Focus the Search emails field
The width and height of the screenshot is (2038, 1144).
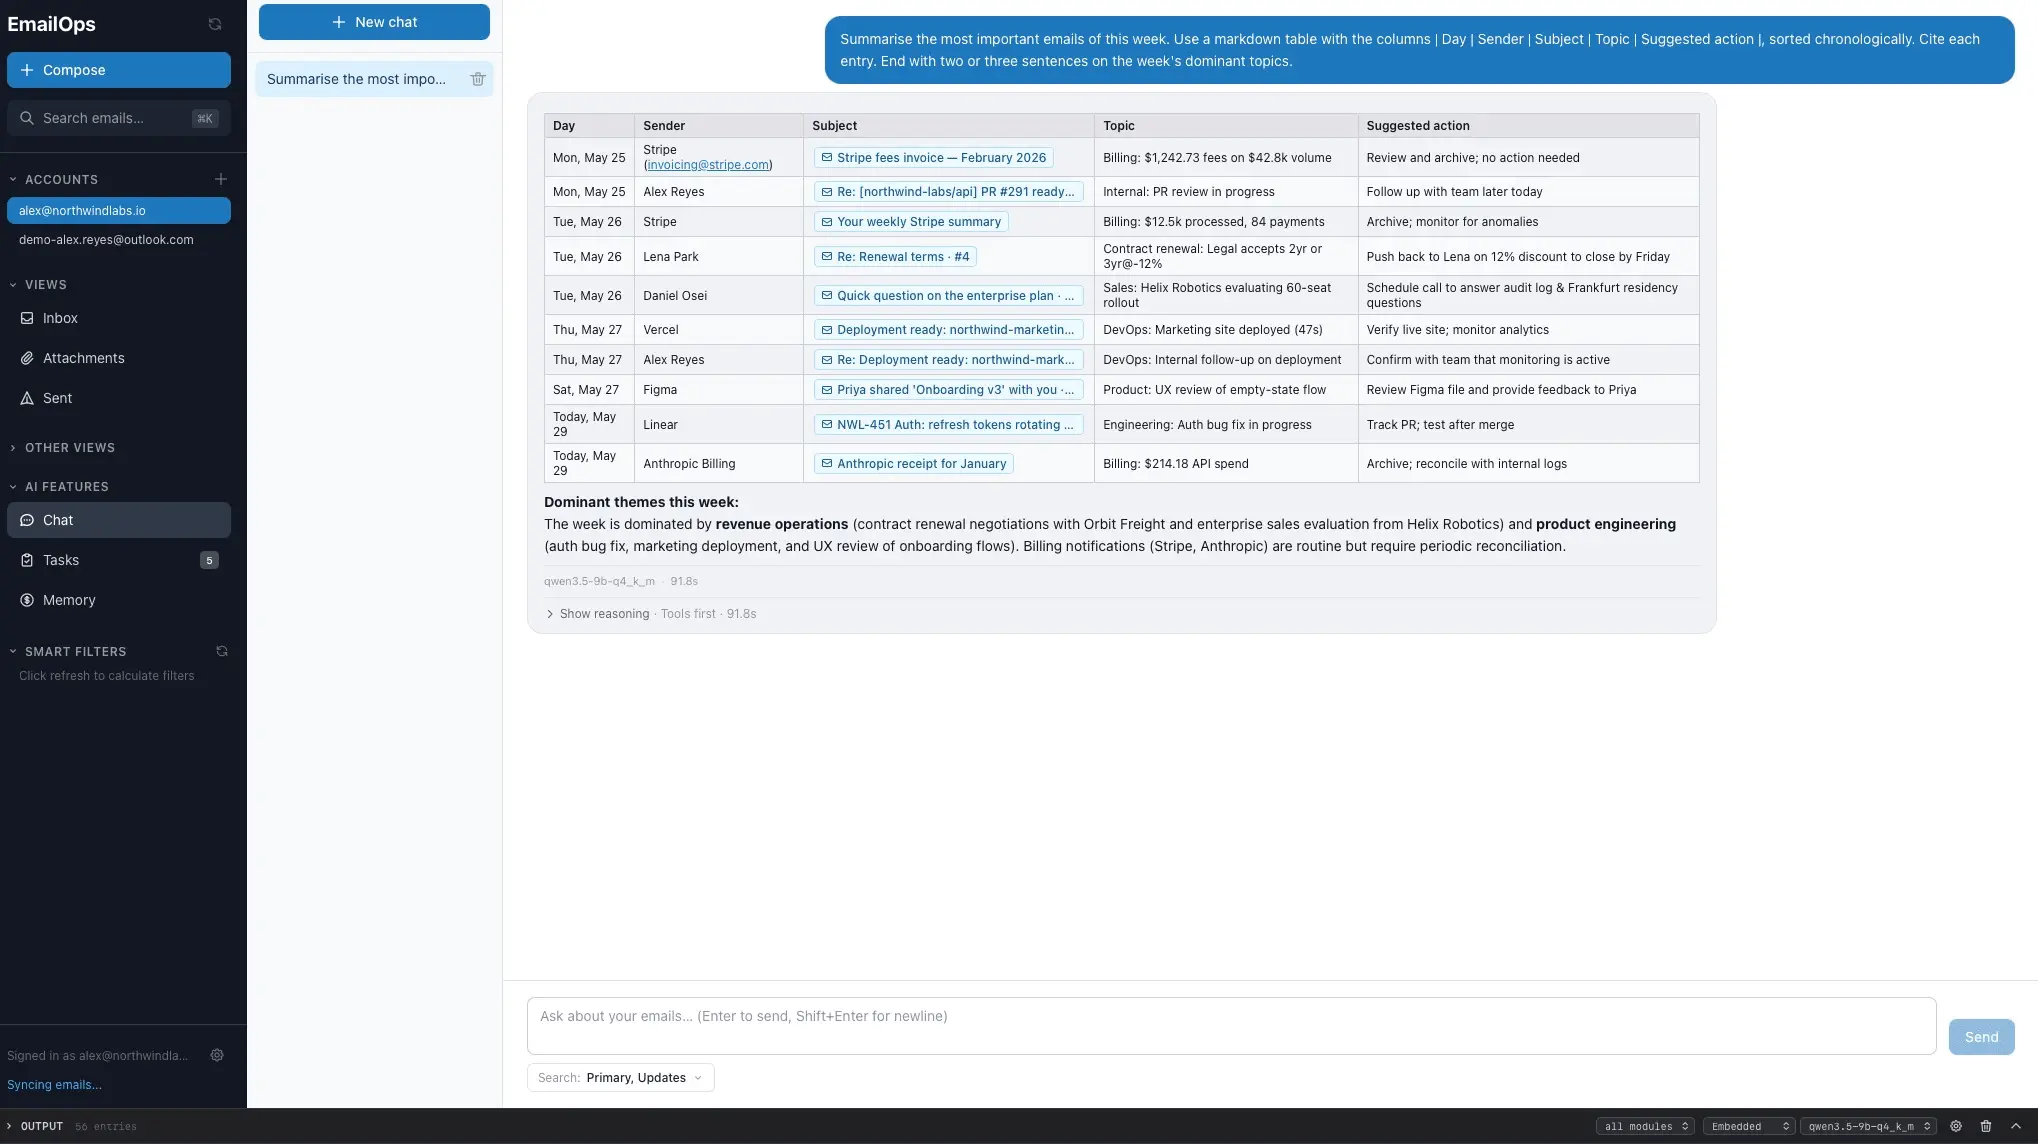119,118
